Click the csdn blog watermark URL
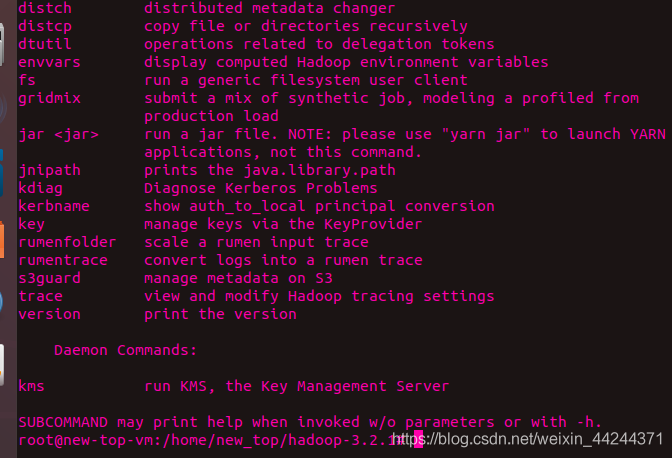This screenshot has width=672, height=458. pos(528,439)
